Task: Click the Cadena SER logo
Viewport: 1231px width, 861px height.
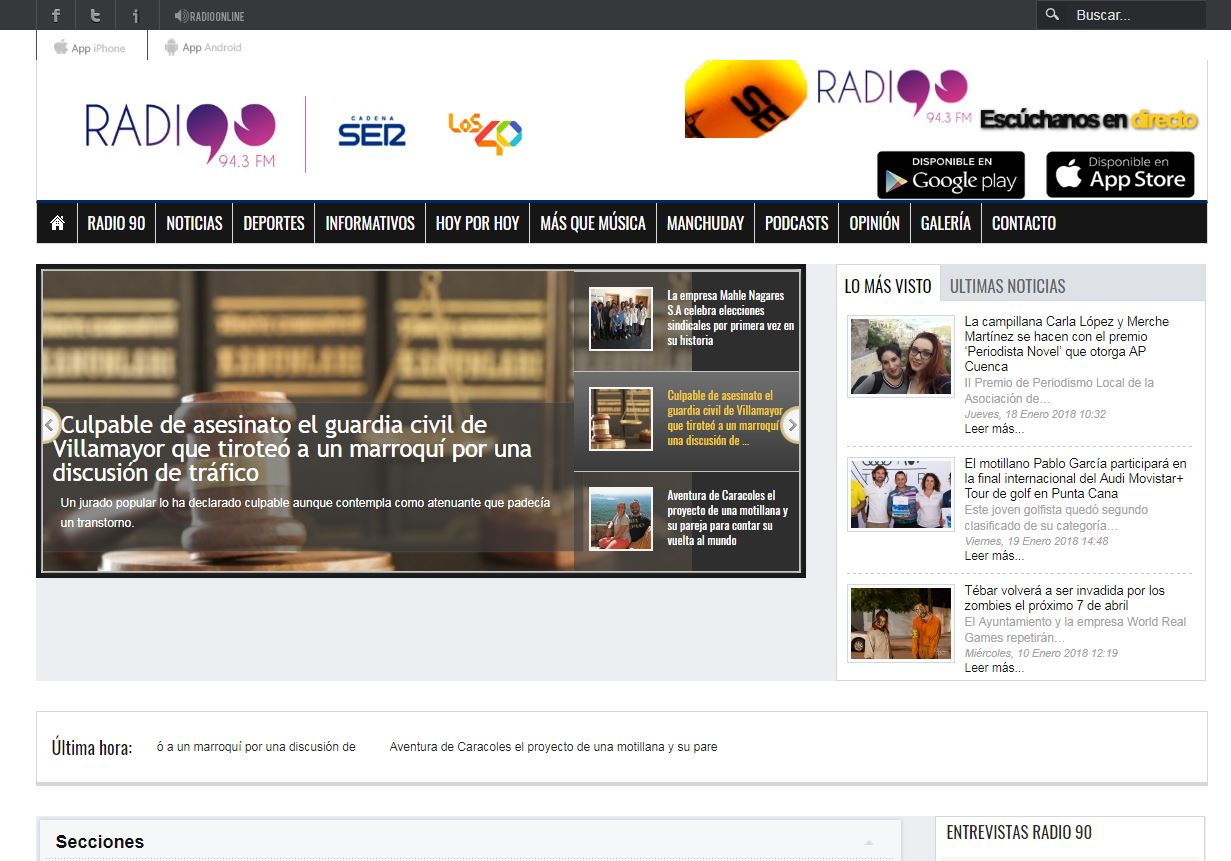Action: [371, 130]
